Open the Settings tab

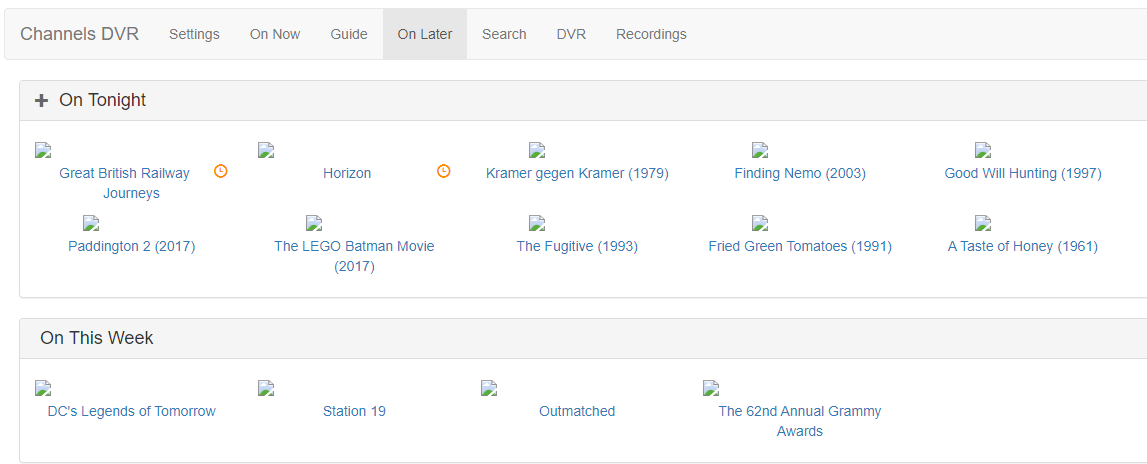[x=194, y=34]
